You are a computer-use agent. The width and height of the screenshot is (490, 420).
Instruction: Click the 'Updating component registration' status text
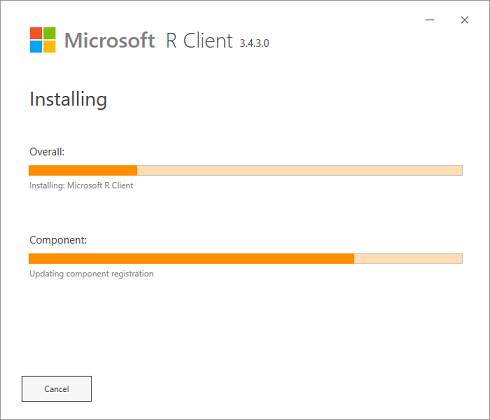point(91,274)
